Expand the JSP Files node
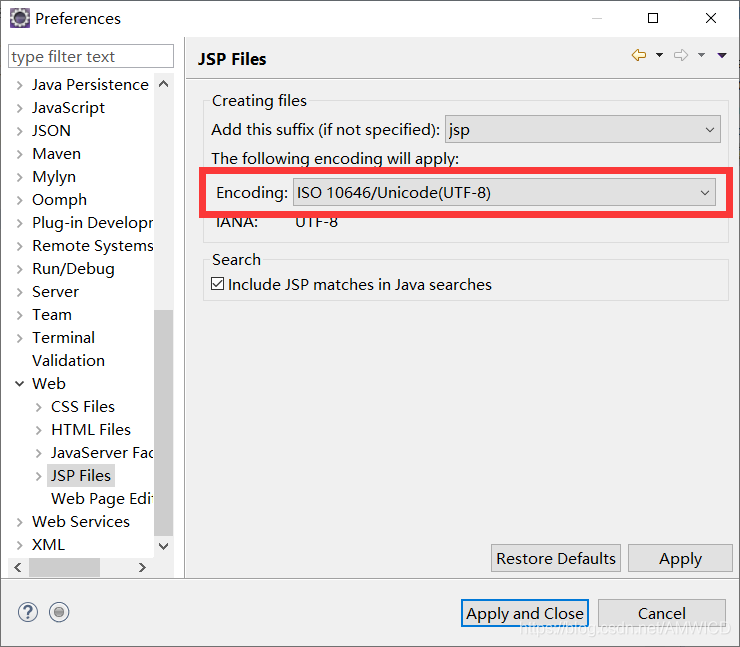The height and width of the screenshot is (647, 740). point(39,477)
